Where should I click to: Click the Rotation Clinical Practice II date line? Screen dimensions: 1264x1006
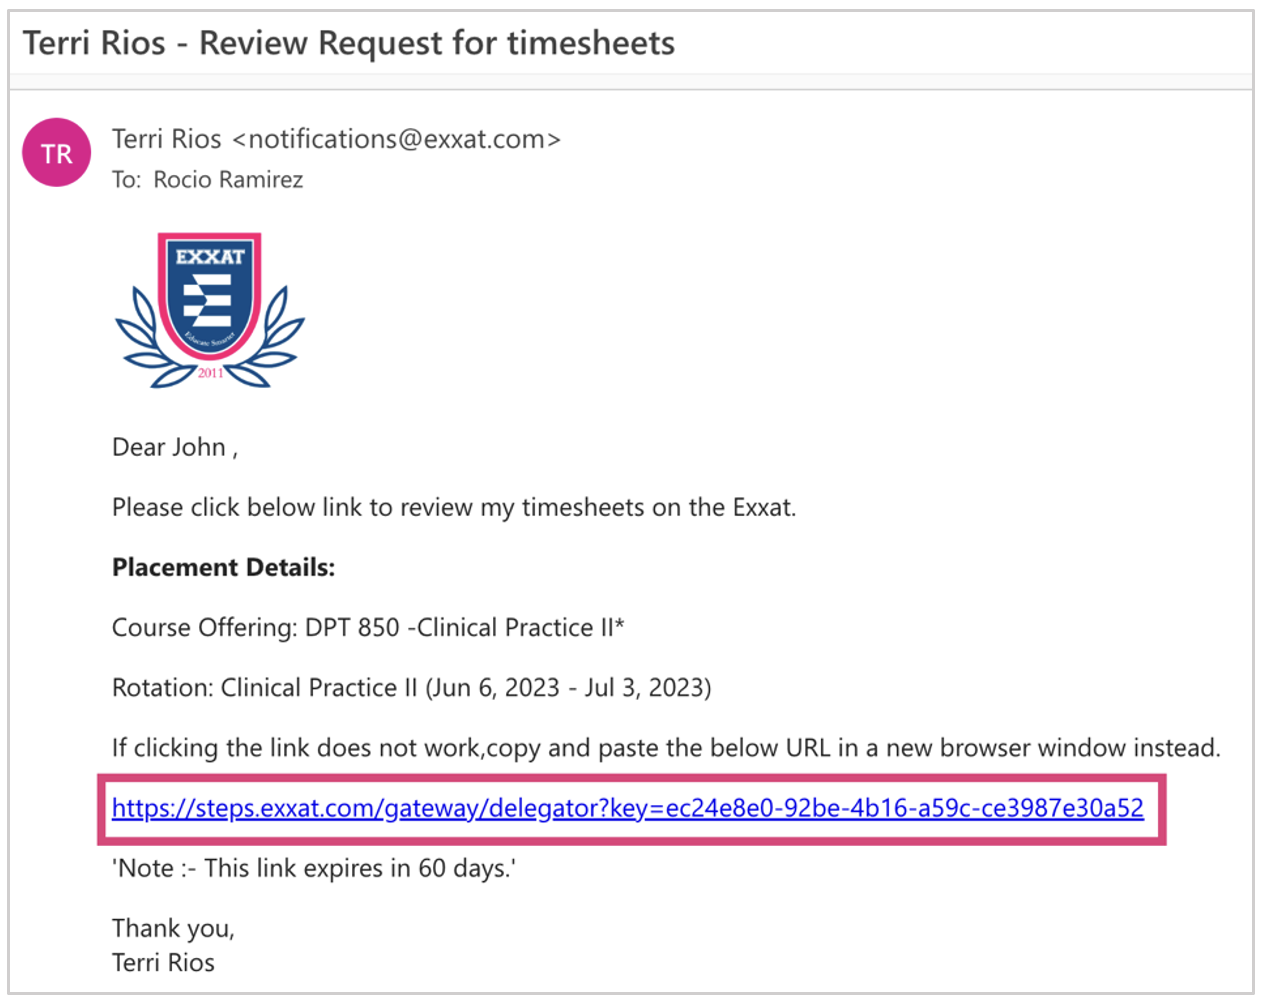411,688
